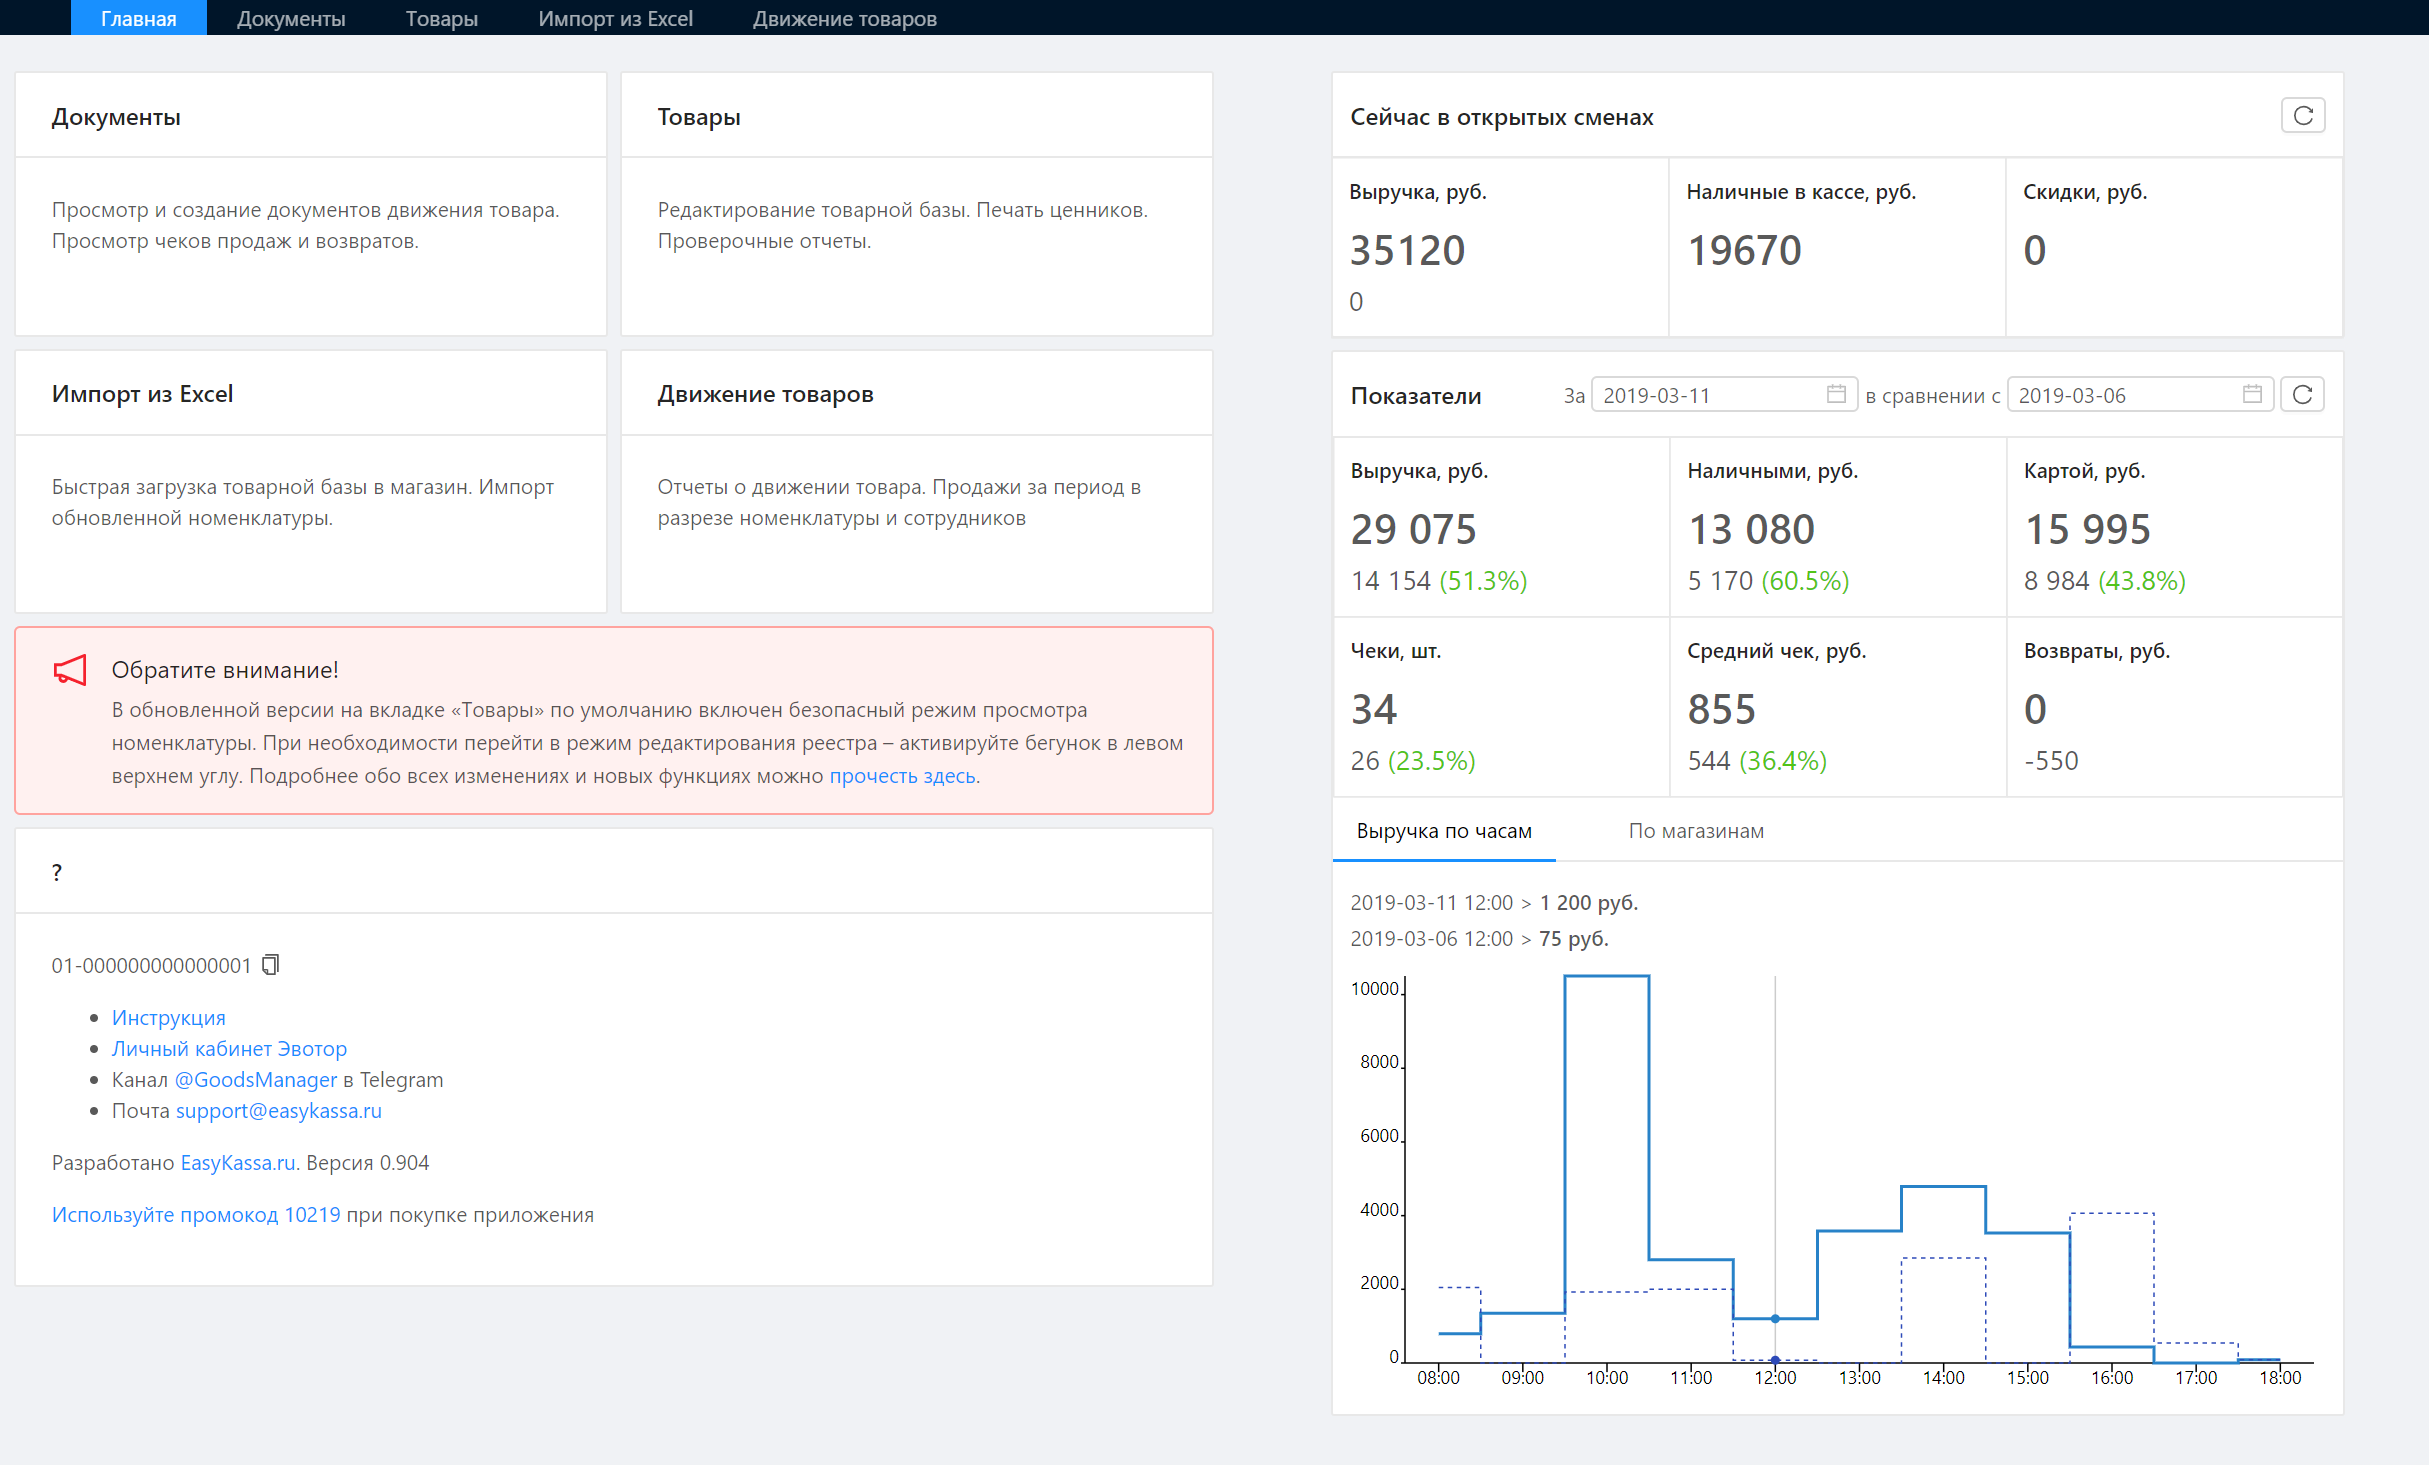Go to Документы in top menu

(x=291, y=18)
